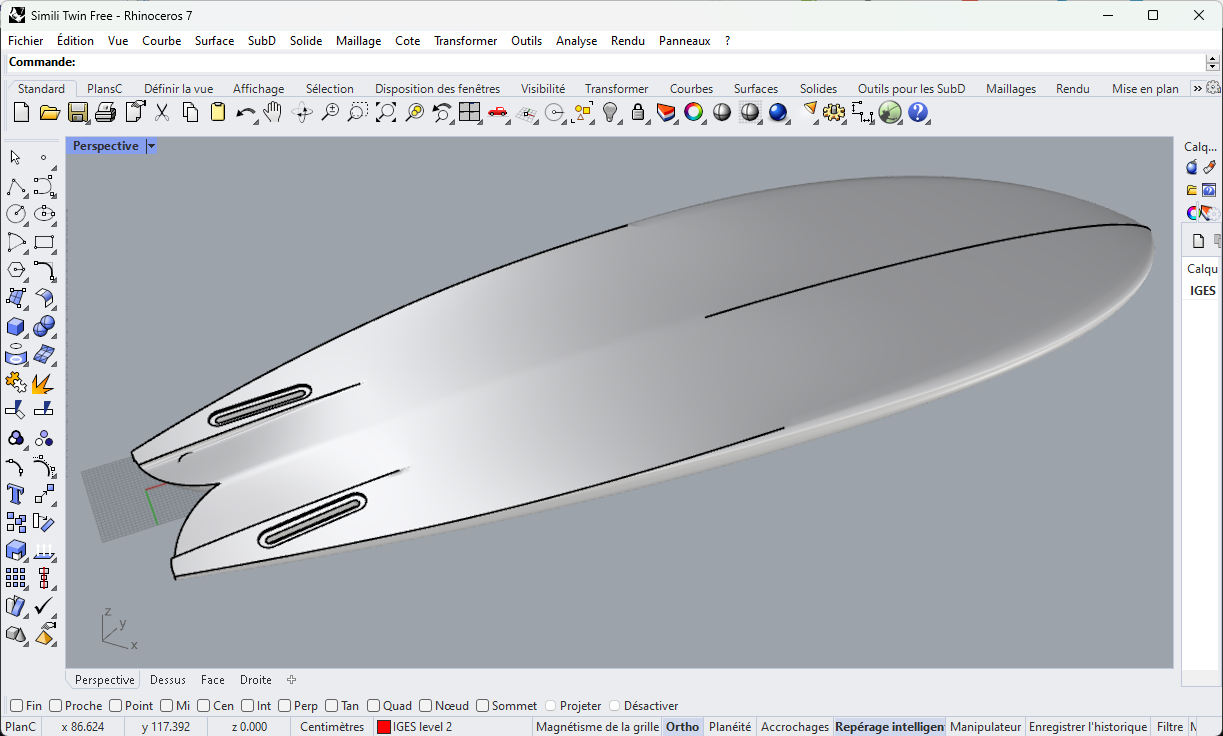Click the padlock Lock objects icon
This screenshot has width=1223, height=736.
pyautogui.click(x=638, y=113)
